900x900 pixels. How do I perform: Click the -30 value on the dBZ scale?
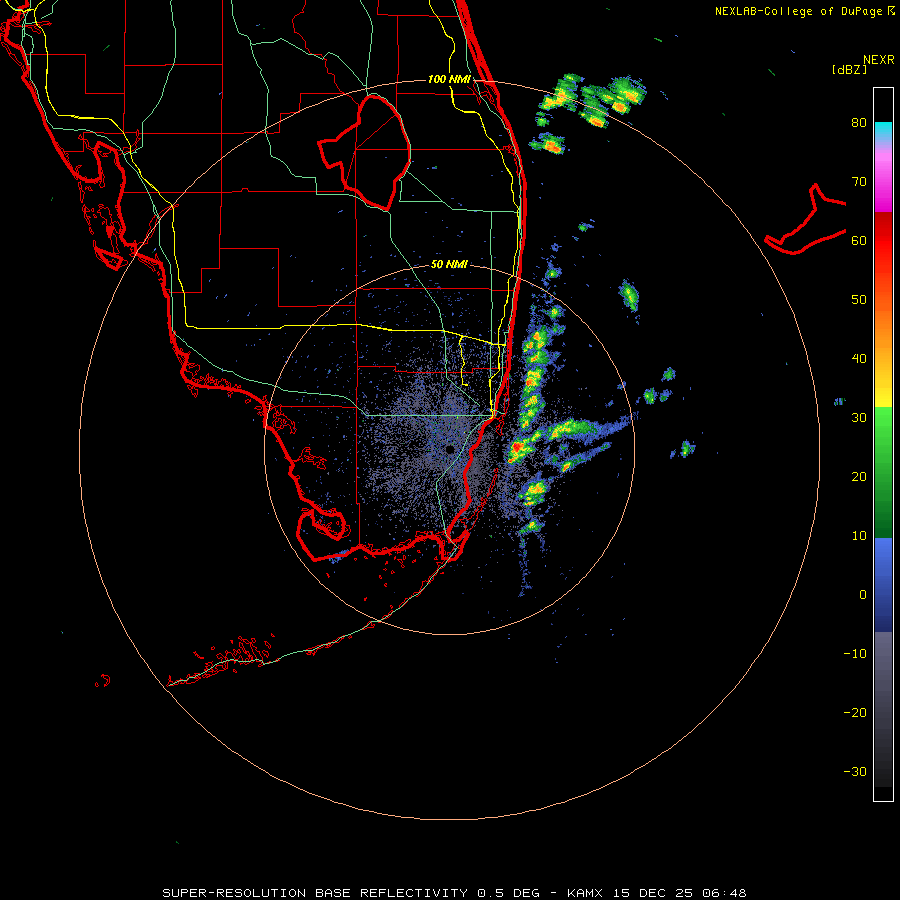tap(855, 772)
